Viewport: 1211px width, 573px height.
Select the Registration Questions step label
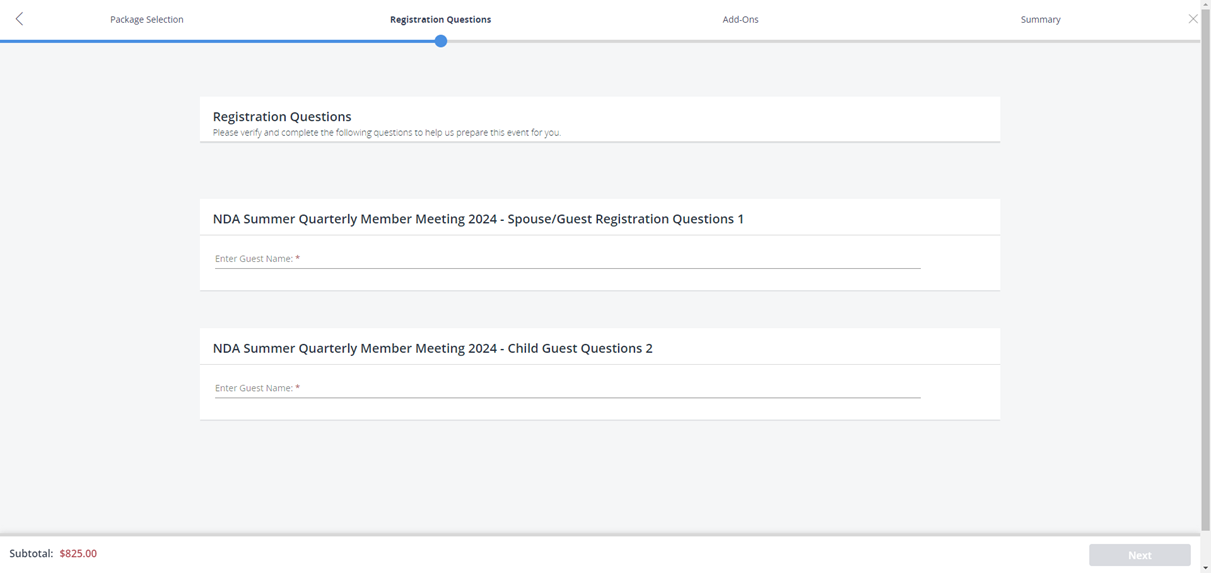[x=440, y=20]
